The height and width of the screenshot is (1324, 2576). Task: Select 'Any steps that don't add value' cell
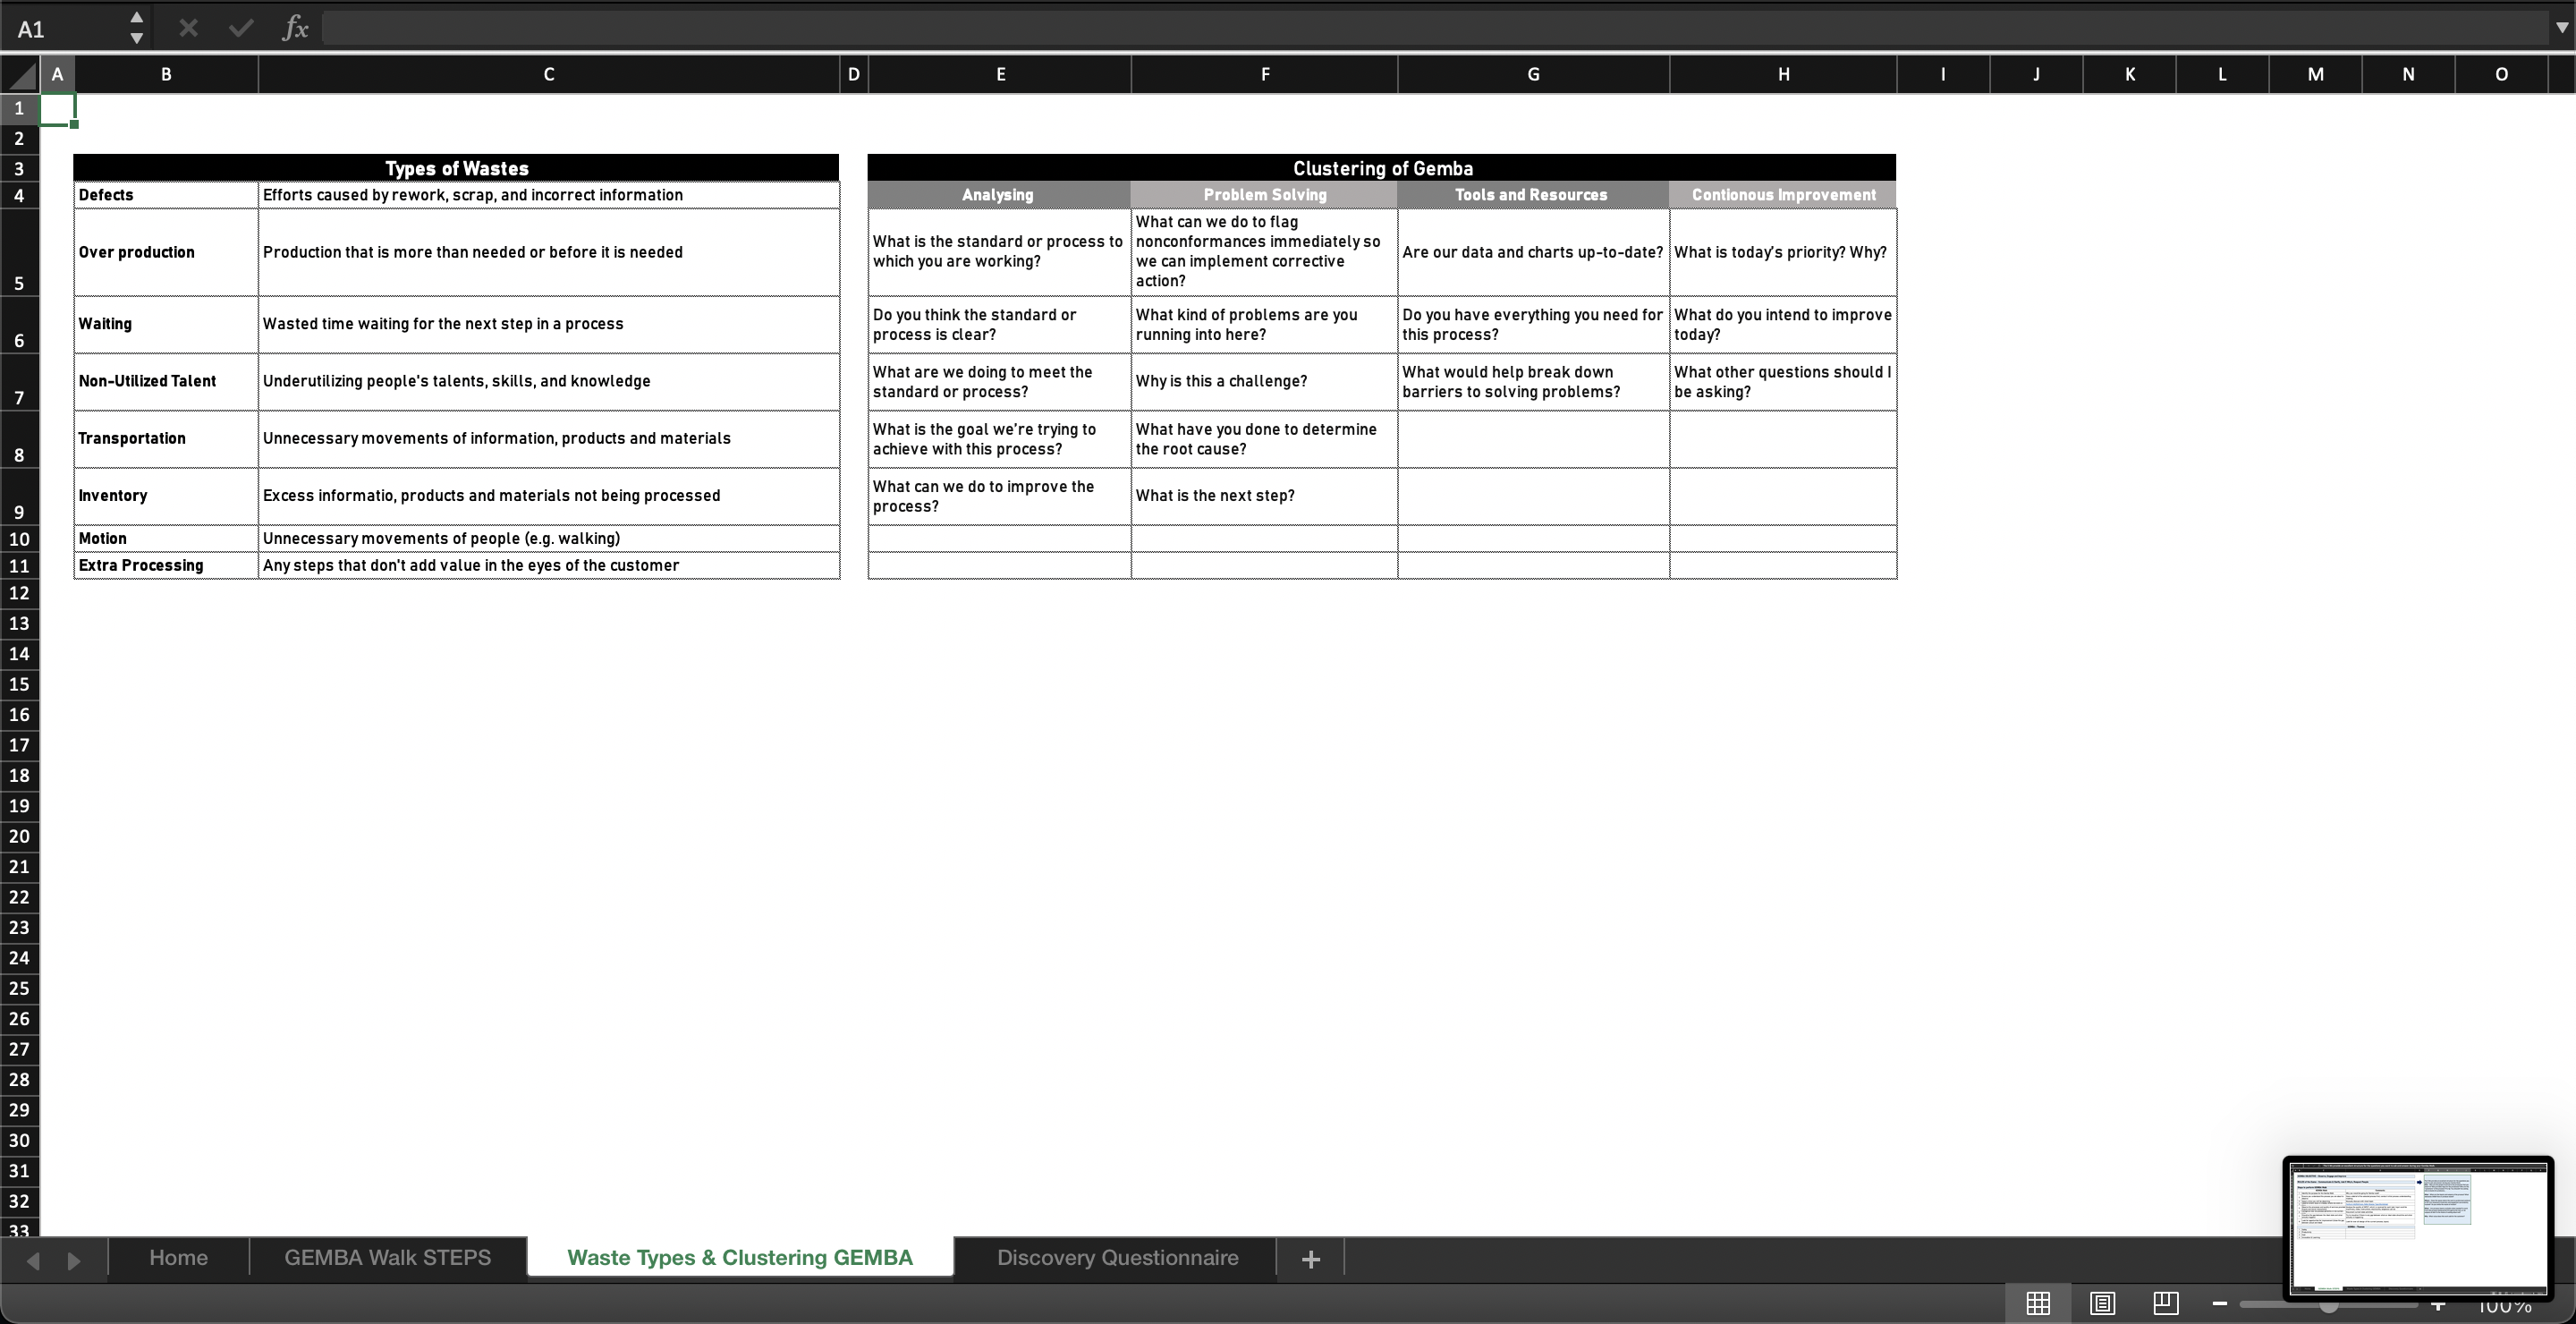[x=549, y=565]
